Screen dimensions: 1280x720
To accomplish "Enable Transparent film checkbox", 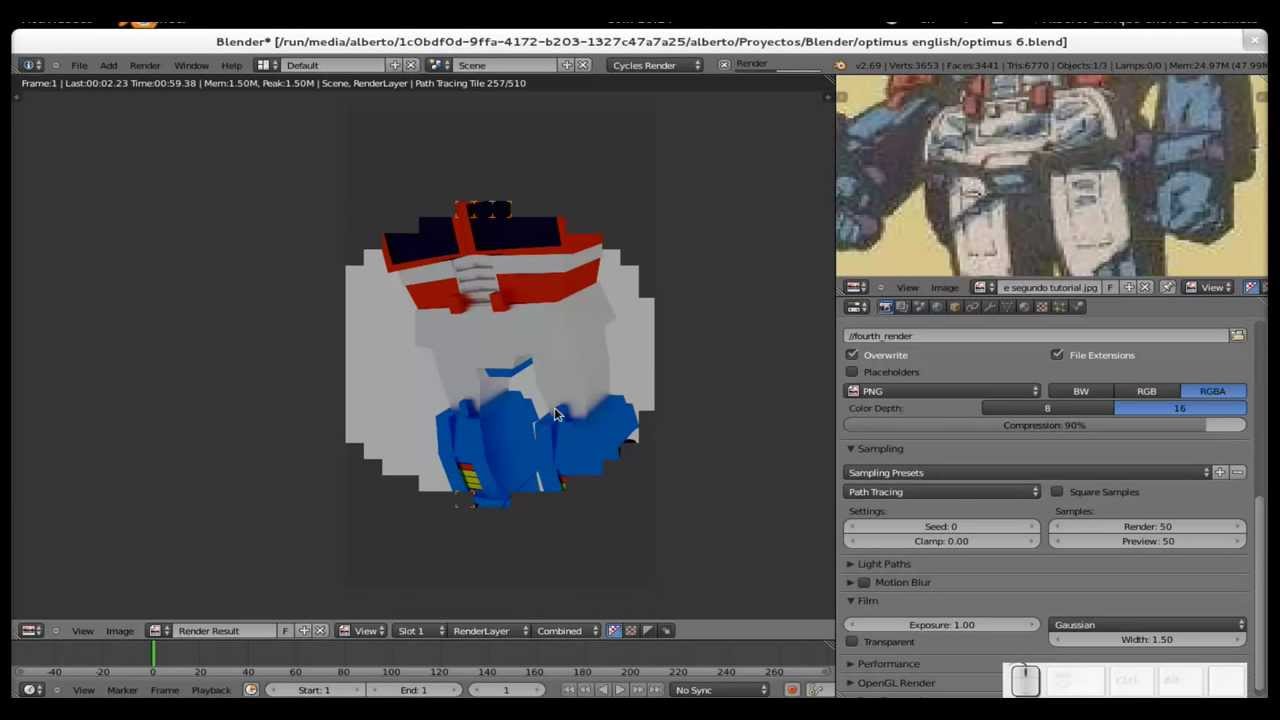I will point(852,642).
